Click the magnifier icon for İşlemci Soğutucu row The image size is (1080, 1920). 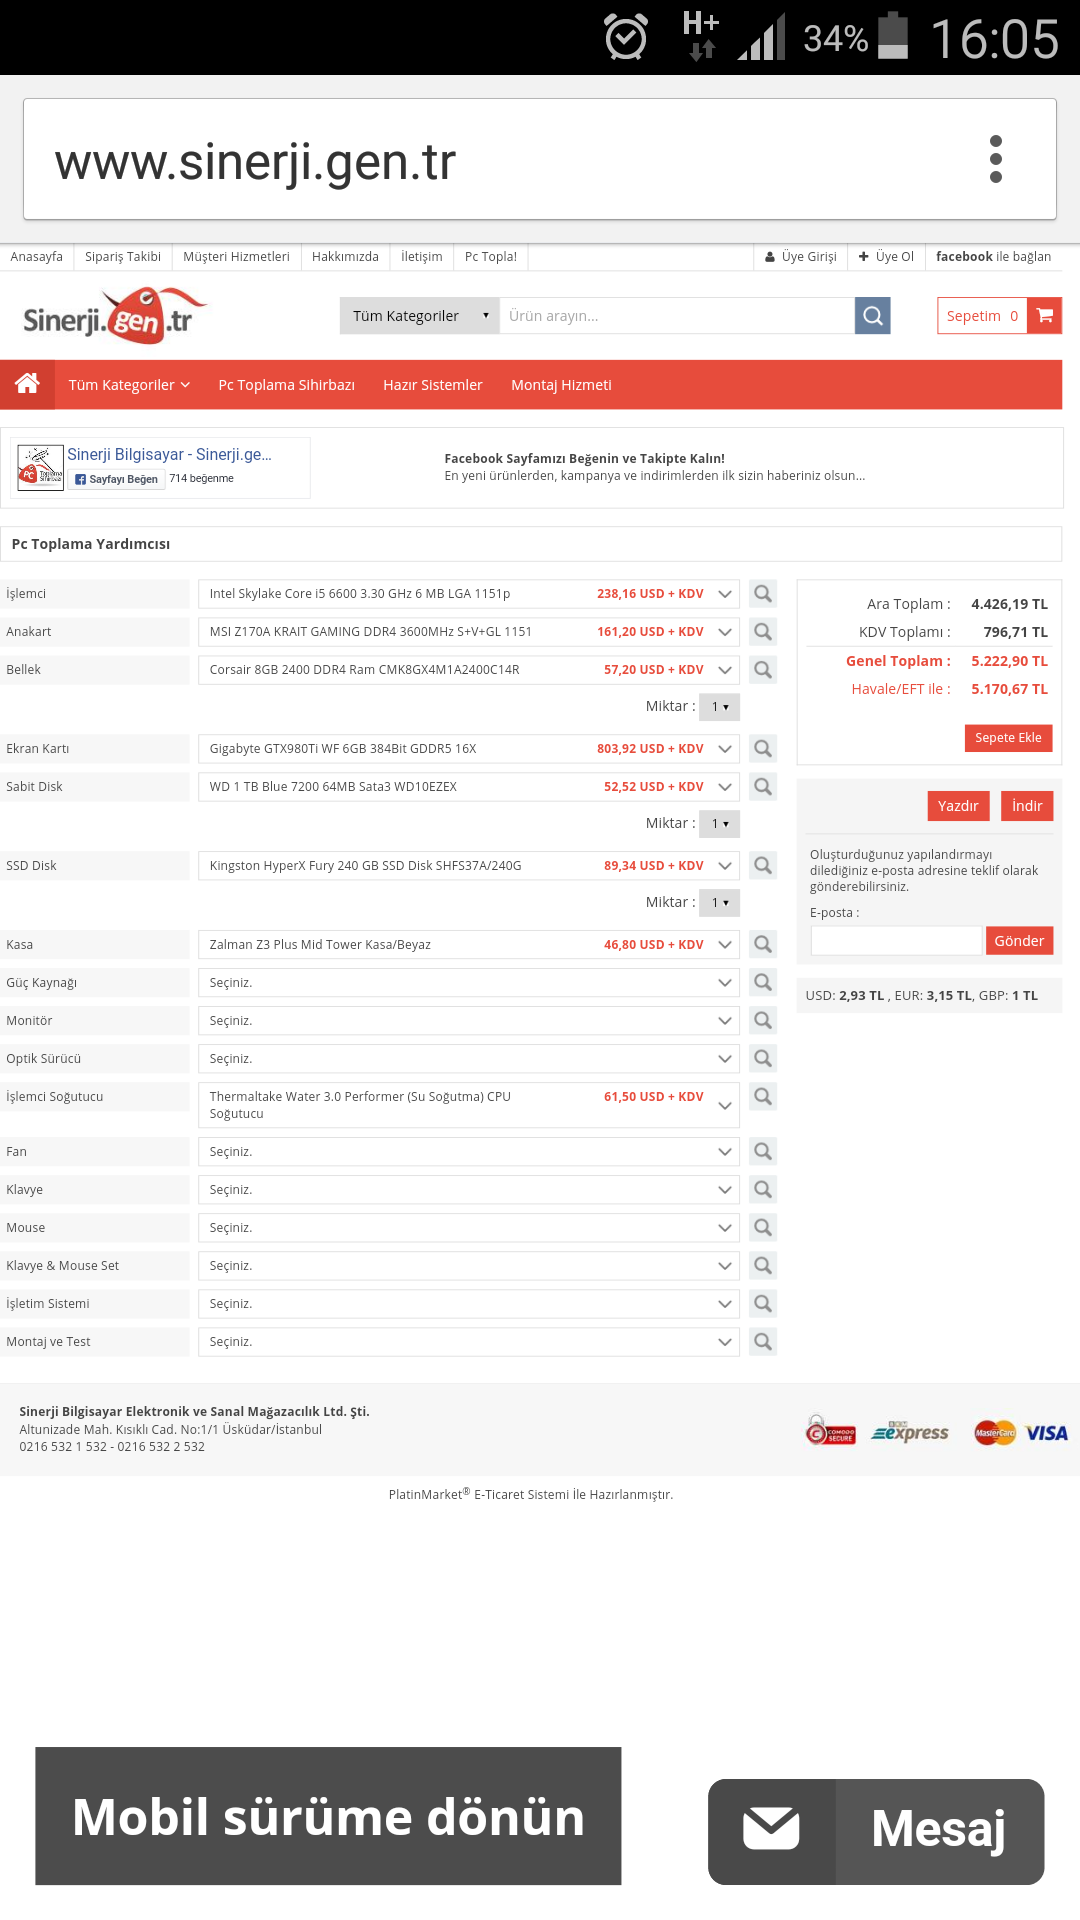pos(763,1097)
